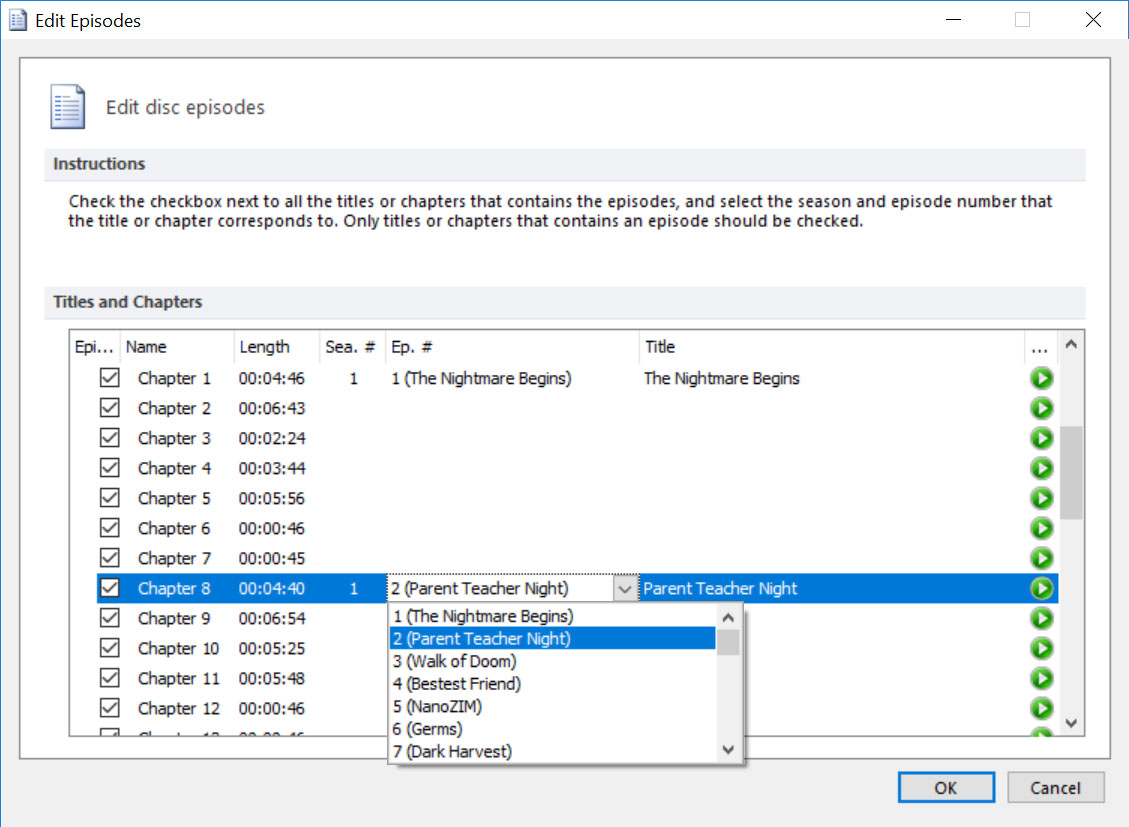Click the chapter table scroll up arrow
The width and height of the screenshot is (1129, 827).
tap(1071, 344)
